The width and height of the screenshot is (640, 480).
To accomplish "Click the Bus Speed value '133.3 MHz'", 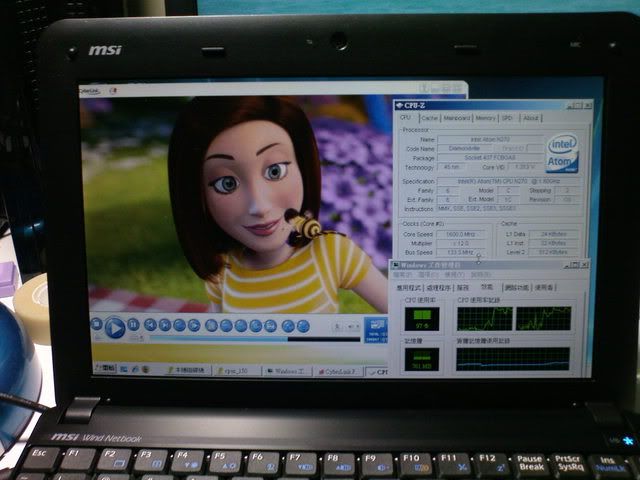I will point(461,252).
